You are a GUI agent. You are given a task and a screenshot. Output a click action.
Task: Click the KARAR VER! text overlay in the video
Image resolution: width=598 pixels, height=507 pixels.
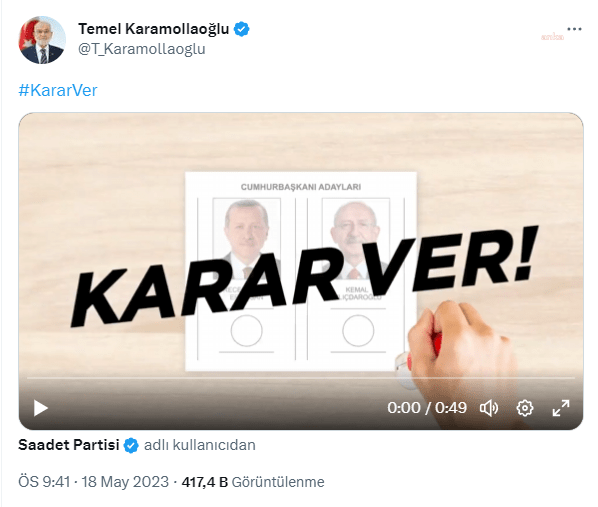pyautogui.click(x=304, y=277)
